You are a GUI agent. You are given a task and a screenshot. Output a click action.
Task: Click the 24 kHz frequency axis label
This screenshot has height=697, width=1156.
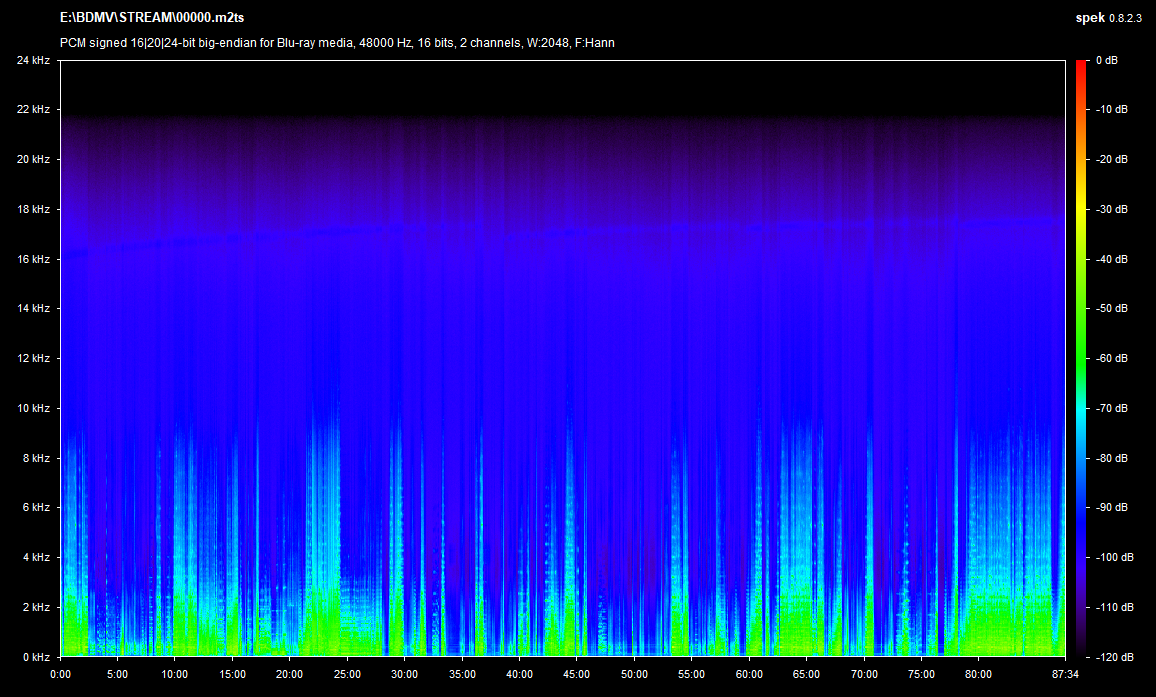[33, 60]
